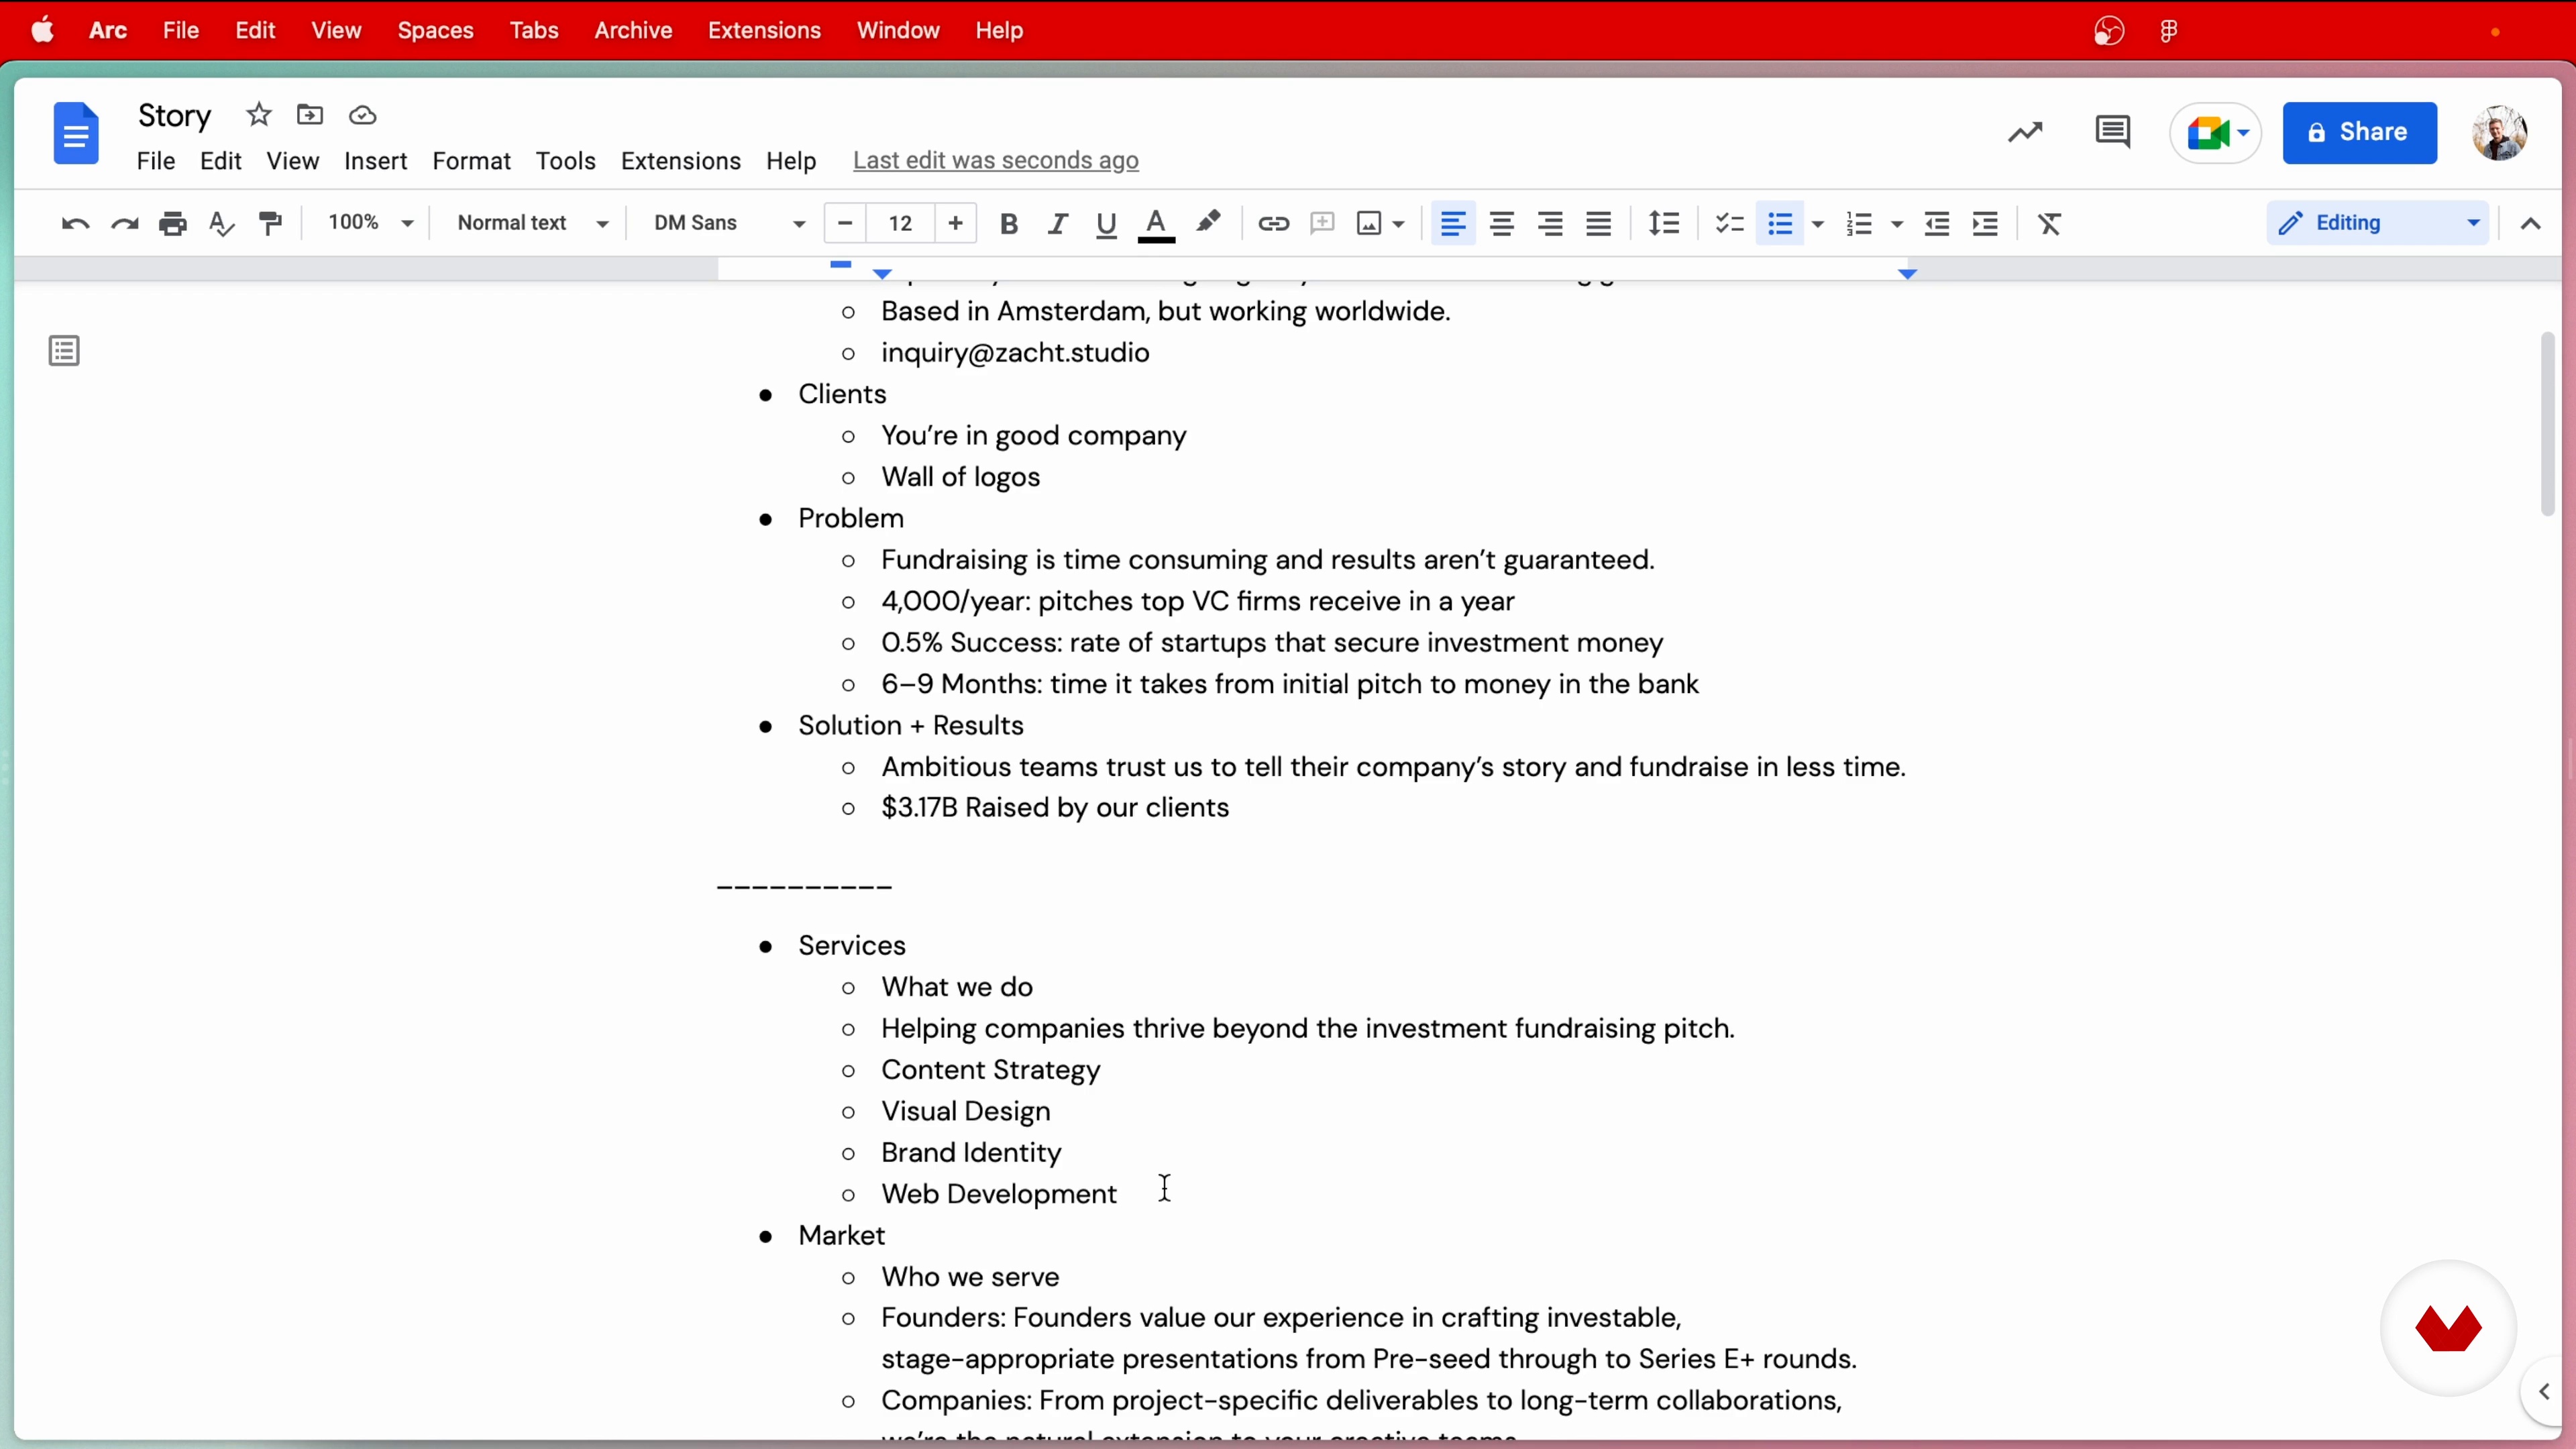The image size is (2576, 1449).
Task: Insert a link using chain icon
Action: 1273,223
